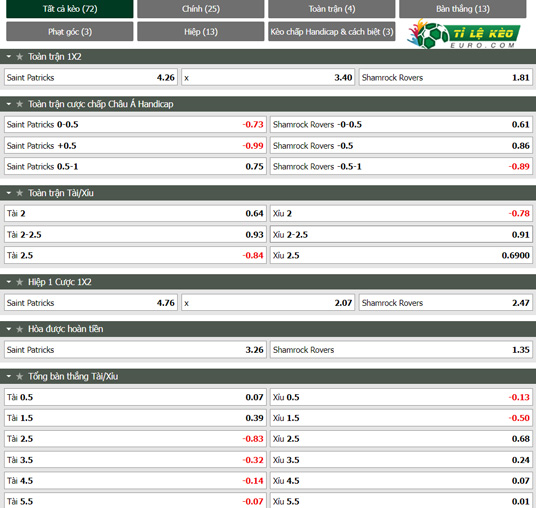The image size is (536, 508).
Task: Choose Tài 2.5 at -0.84
Action: (135, 255)
